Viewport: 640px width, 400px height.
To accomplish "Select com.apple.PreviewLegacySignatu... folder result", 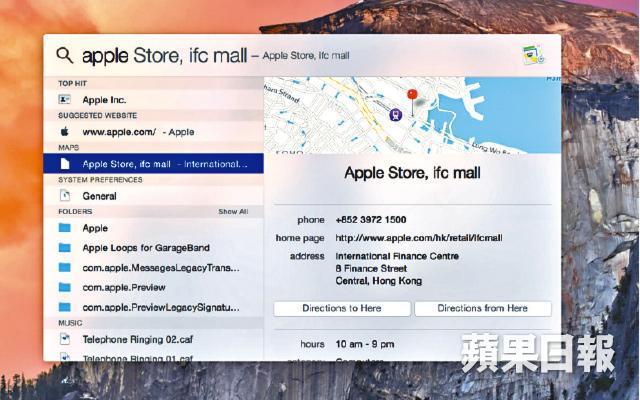I will 153,307.
